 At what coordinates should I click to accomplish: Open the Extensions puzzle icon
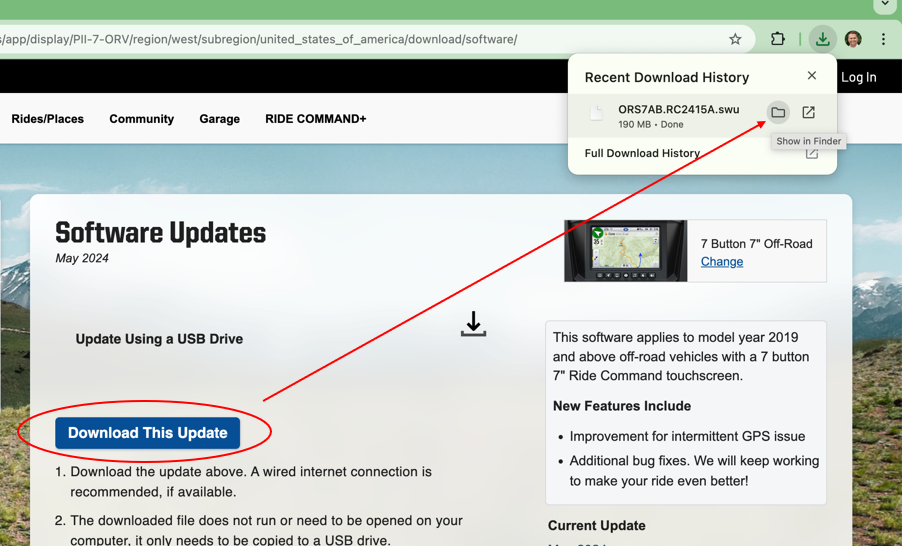[777, 39]
